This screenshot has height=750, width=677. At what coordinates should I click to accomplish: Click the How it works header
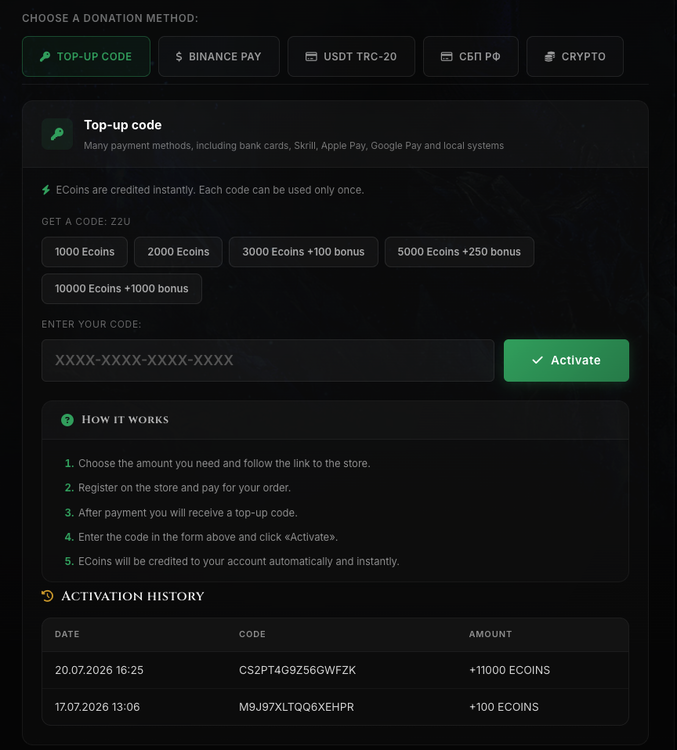335,420
